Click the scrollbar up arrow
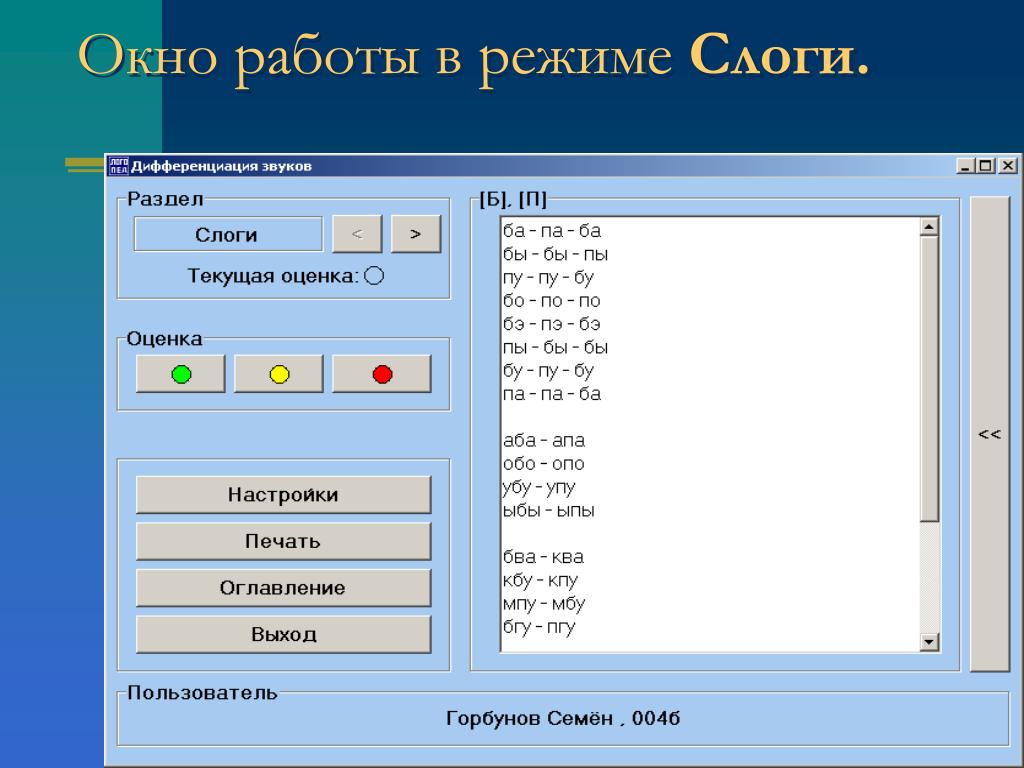1024x768 pixels. [929, 227]
